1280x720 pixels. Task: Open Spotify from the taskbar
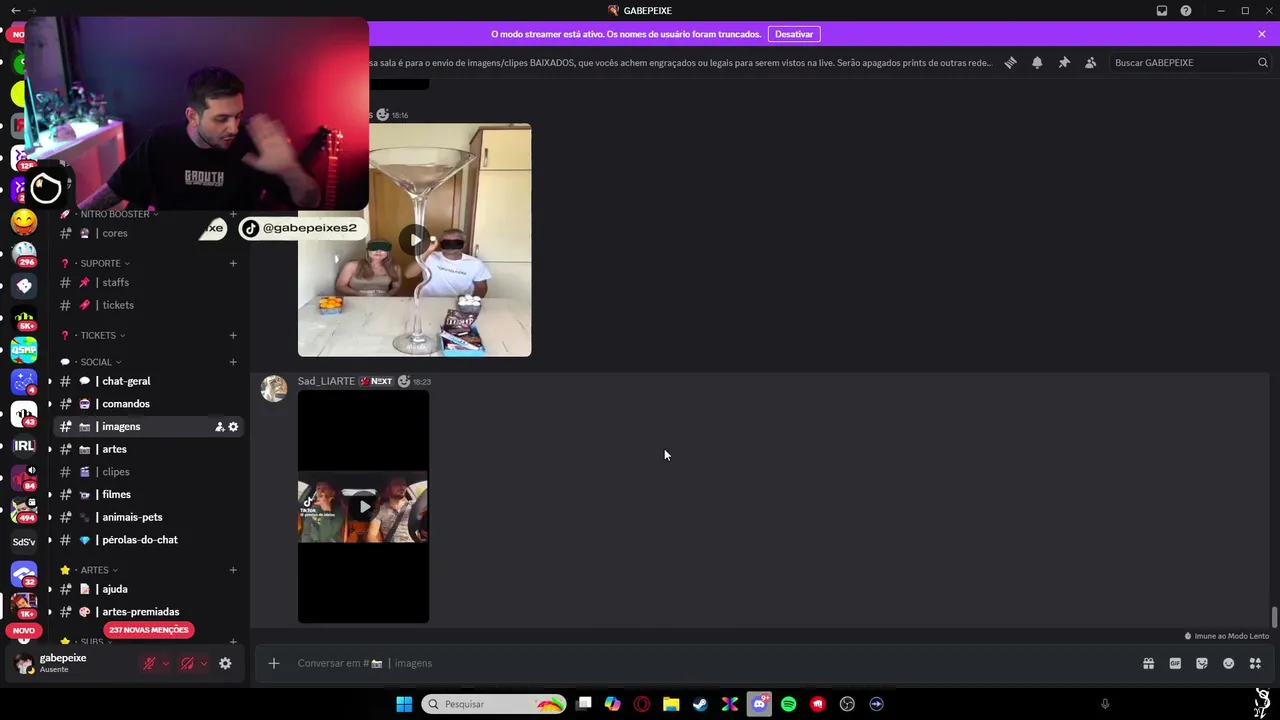tap(788, 704)
